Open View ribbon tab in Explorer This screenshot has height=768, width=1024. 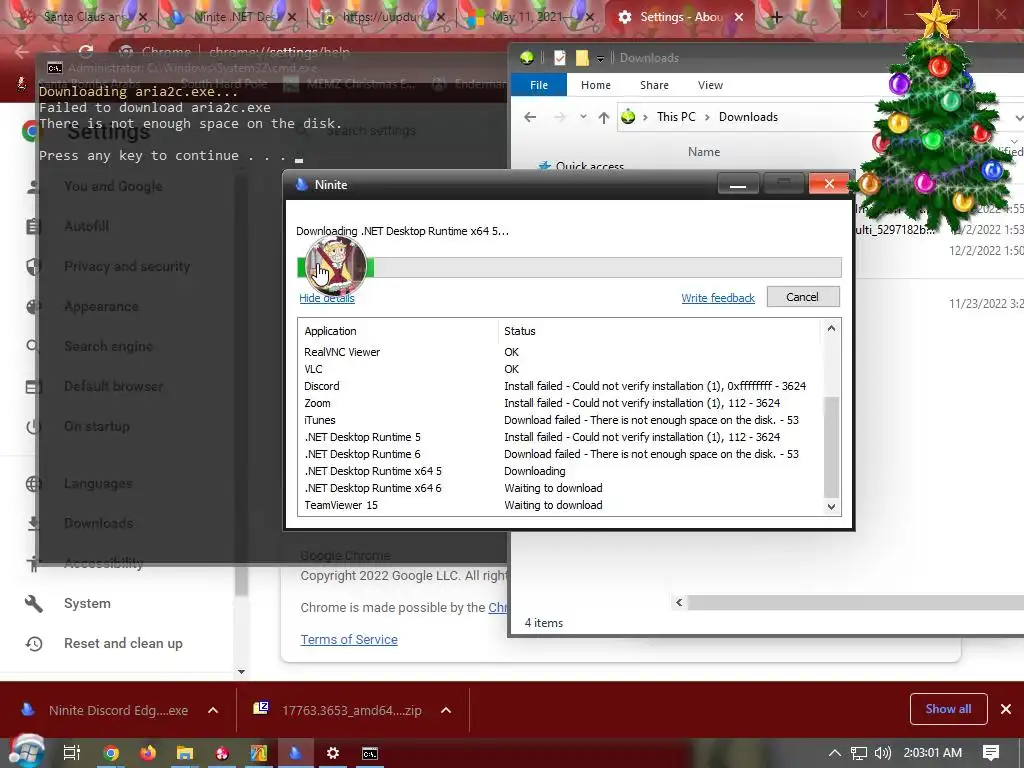click(x=710, y=85)
